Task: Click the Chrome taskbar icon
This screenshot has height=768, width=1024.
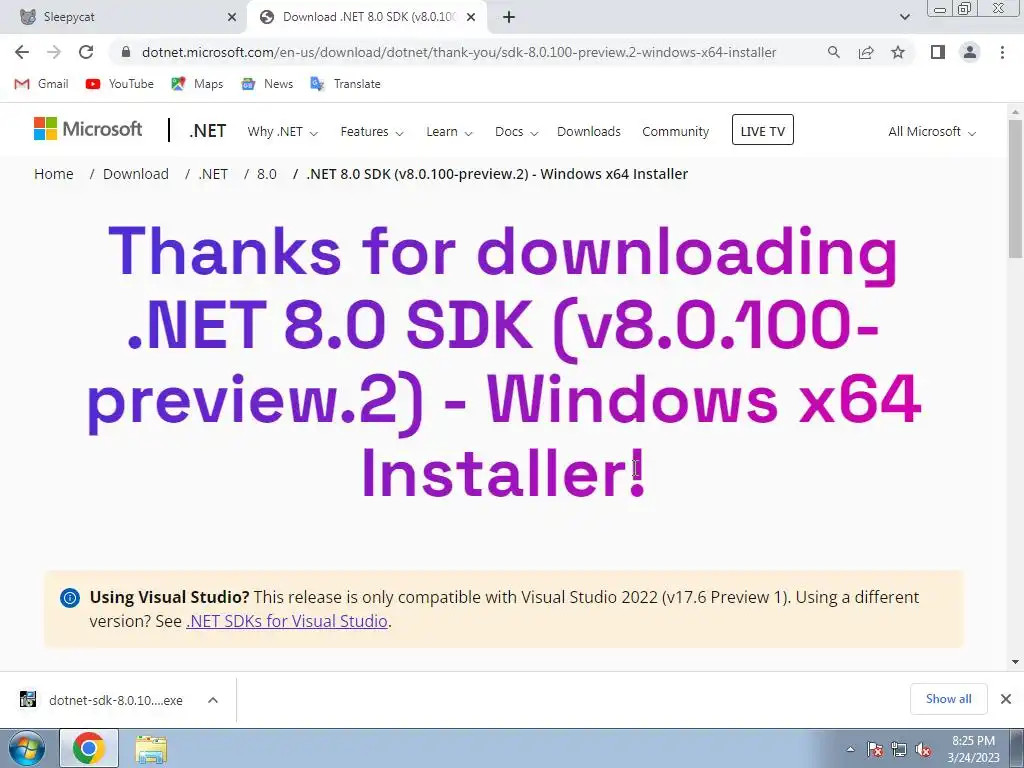Action: pyautogui.click(x=89, y=748)
